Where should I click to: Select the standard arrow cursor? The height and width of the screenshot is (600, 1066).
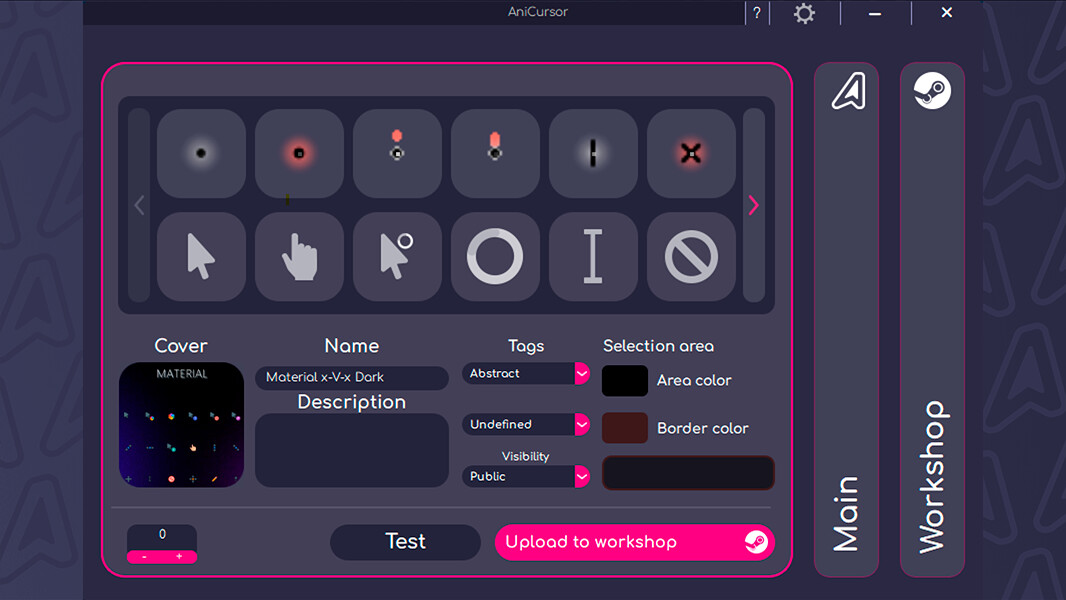click(x=200, y=257)
